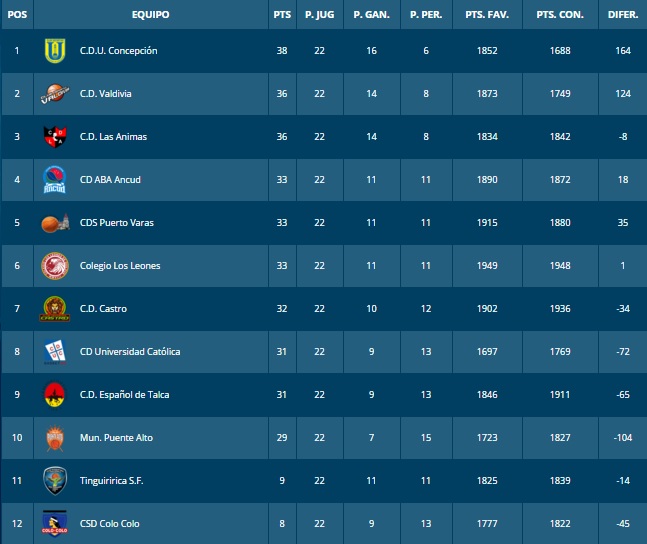Click the C.D. Valdivia team logo
This screenshot has width=647, height=544.
point(54,94)
